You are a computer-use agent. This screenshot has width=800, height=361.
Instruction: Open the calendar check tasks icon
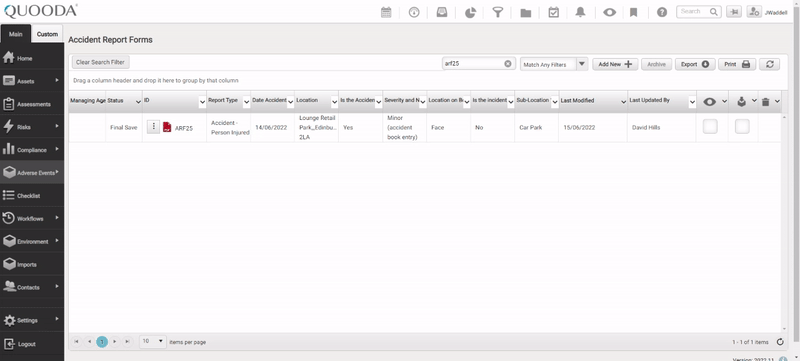tap(554, 12)
